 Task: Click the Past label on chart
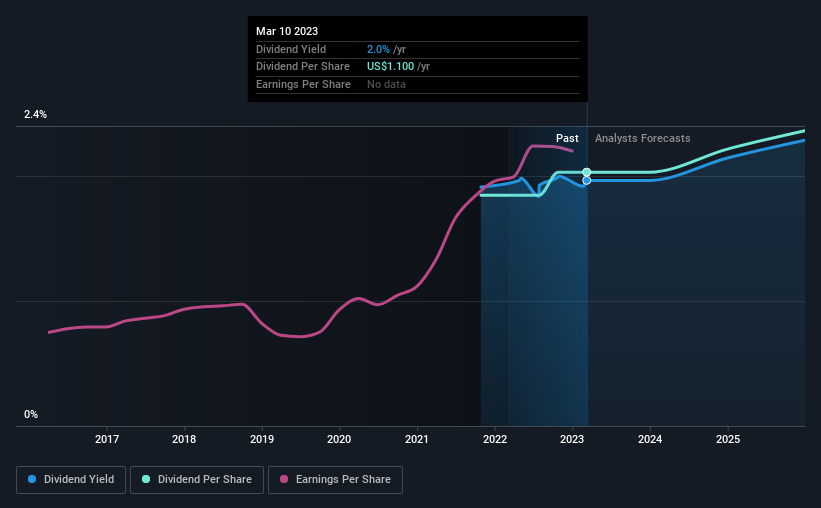click(x=567, y=138)
